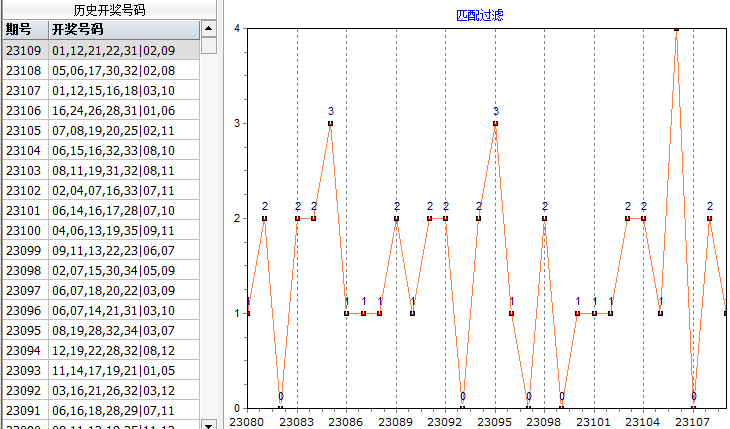The height and width of the screenshot is (429, 730).
Task: Click the 0 data point near 23082
Action: [281, 408]
